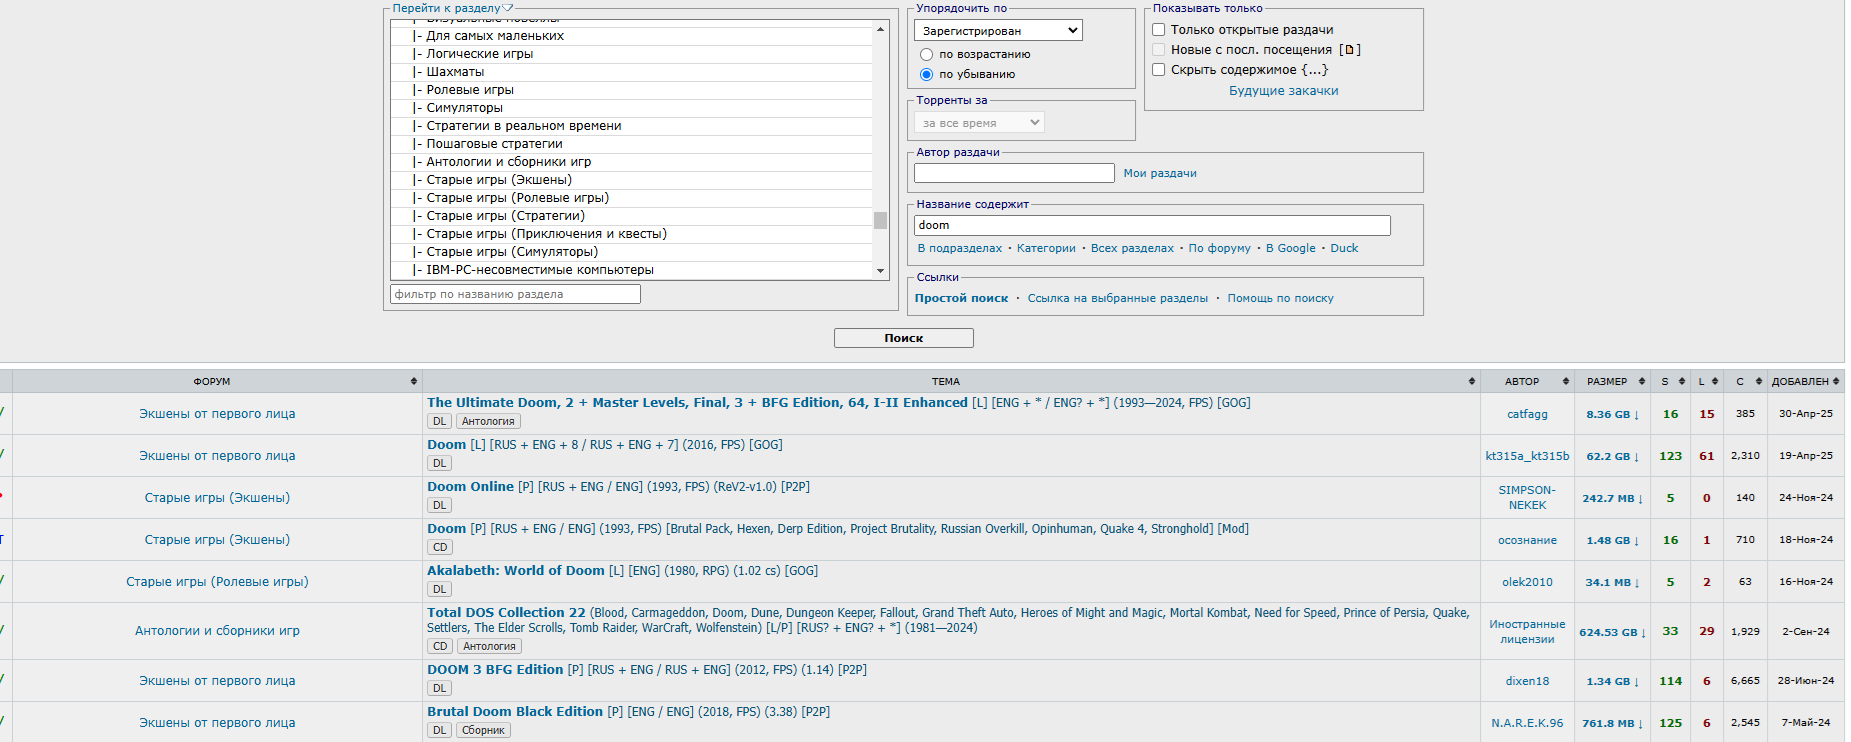Viewport: 1851px width, 742px height.
Task: Download the 8.36 GB torrent
Action: 1612,414
